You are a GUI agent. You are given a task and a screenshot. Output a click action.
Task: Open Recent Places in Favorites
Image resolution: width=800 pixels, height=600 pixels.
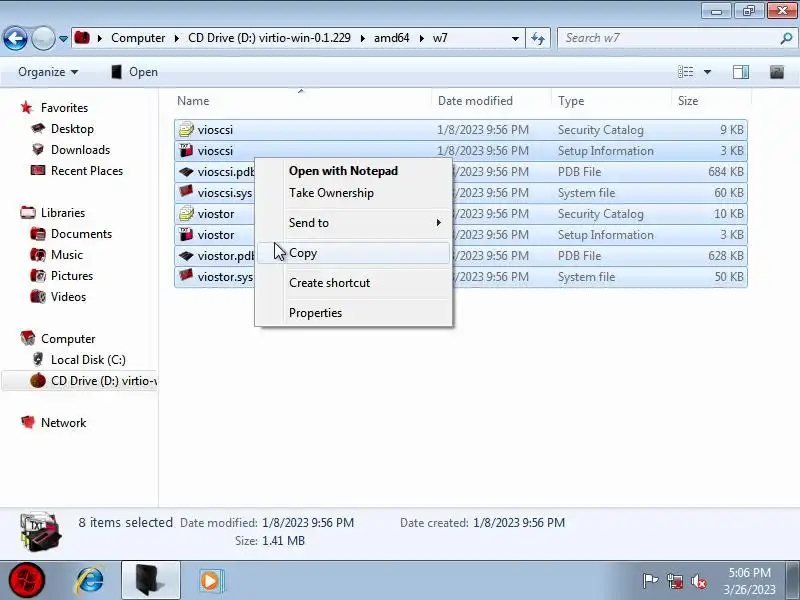click(87, 170)
